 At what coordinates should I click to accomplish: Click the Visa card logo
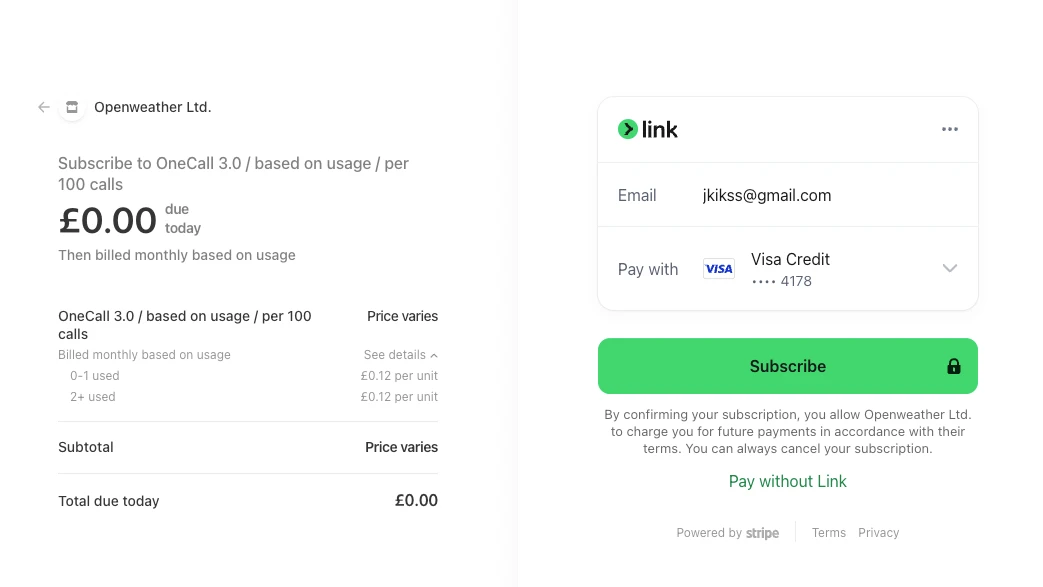[x=718, y=268]
